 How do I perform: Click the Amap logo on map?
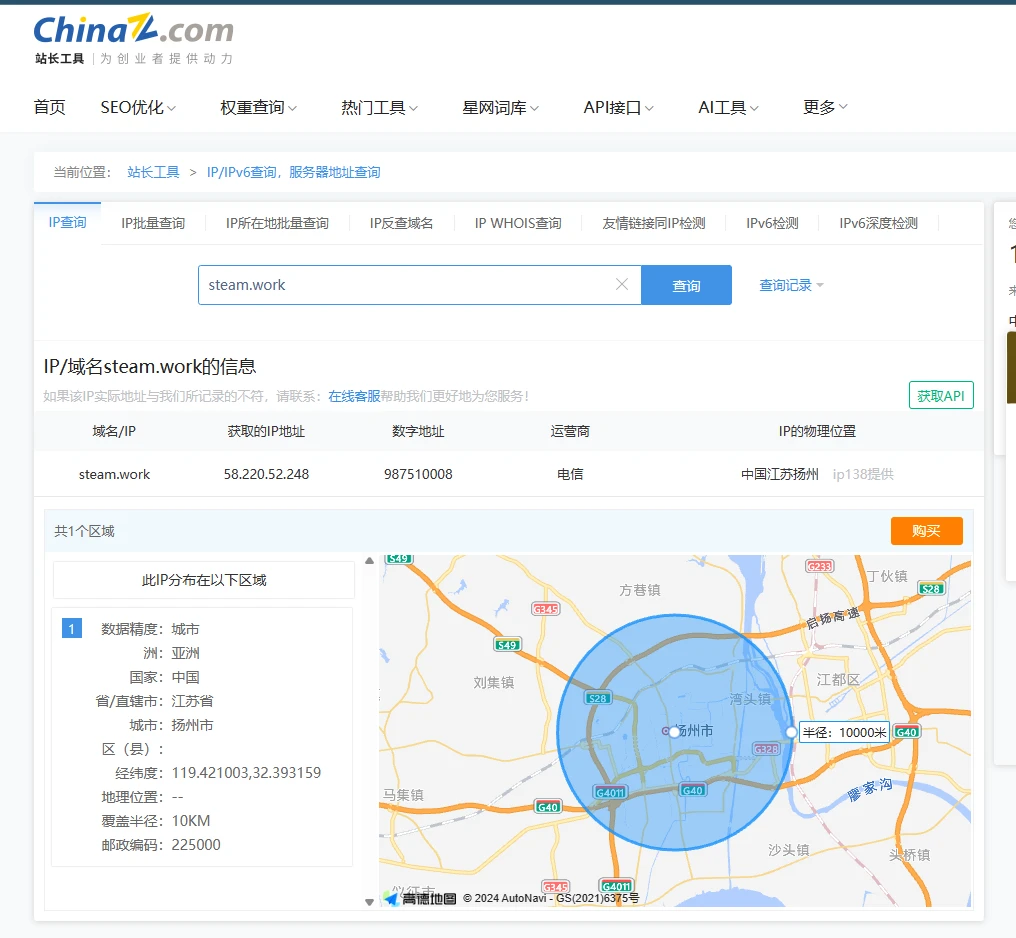coord(420,898)
